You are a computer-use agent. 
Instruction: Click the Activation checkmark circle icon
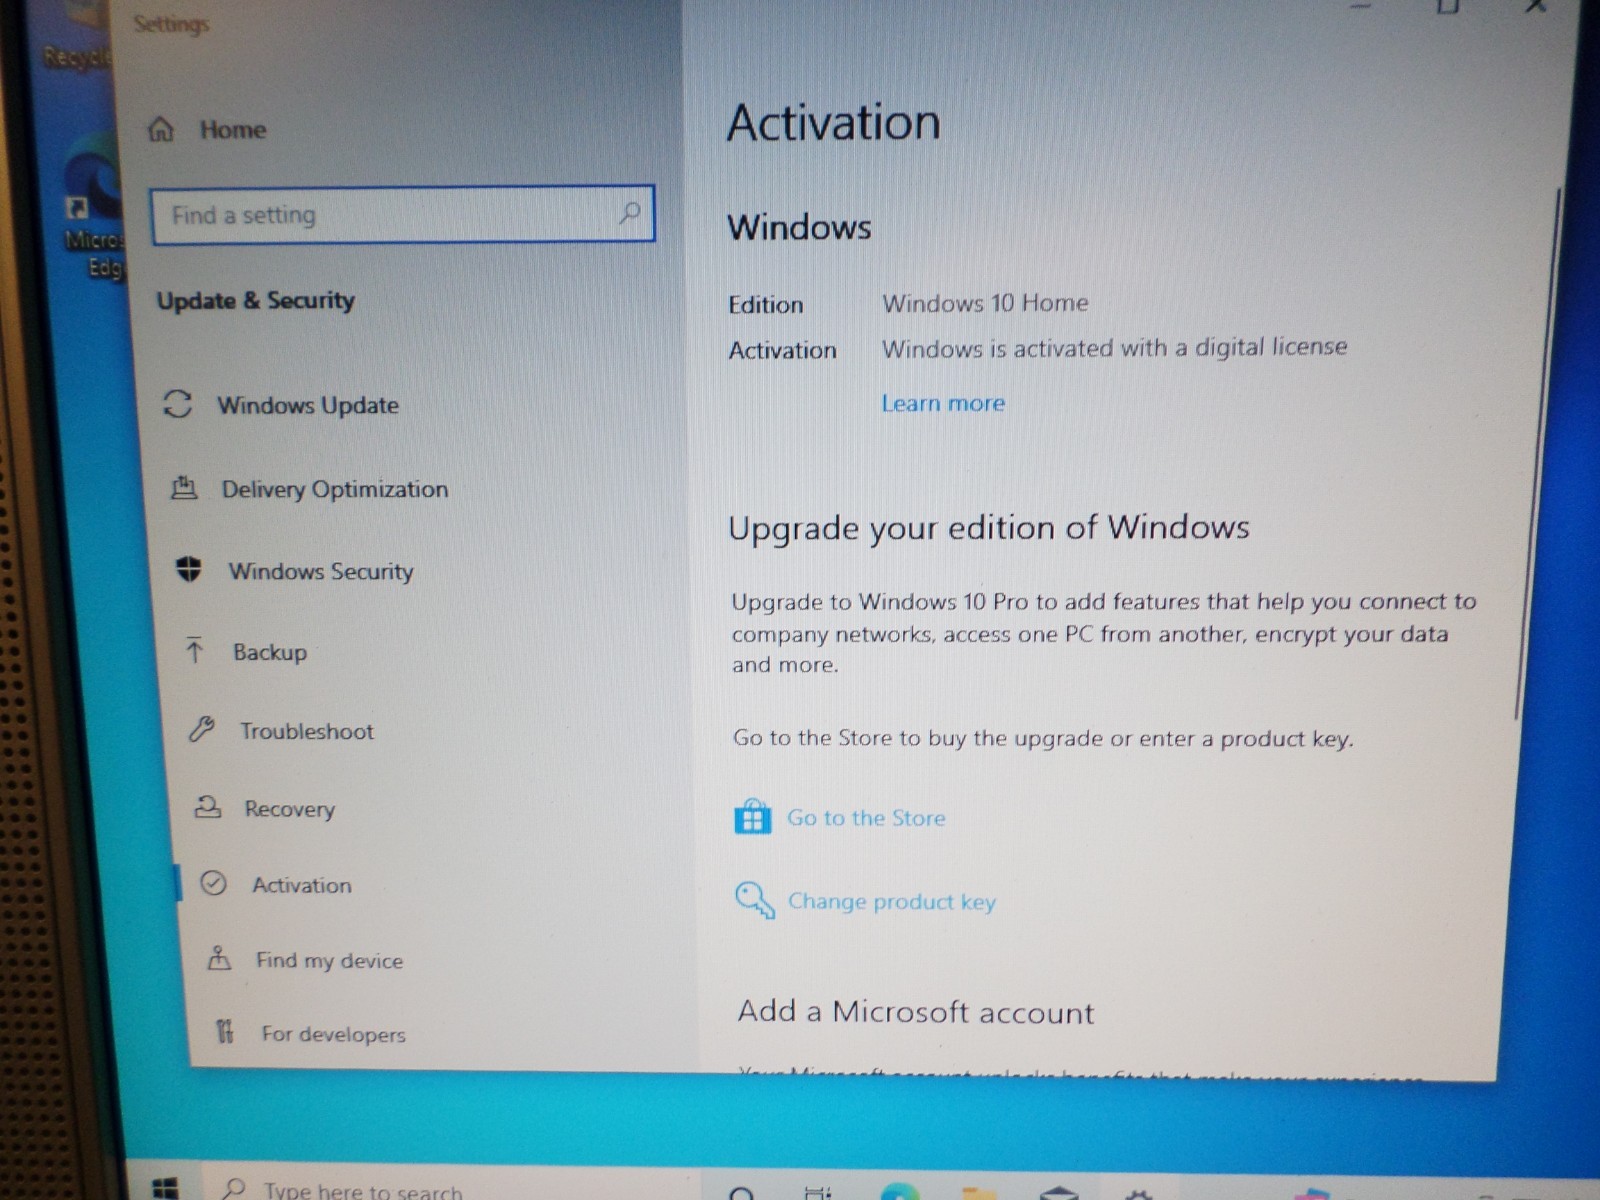[213, 883]
